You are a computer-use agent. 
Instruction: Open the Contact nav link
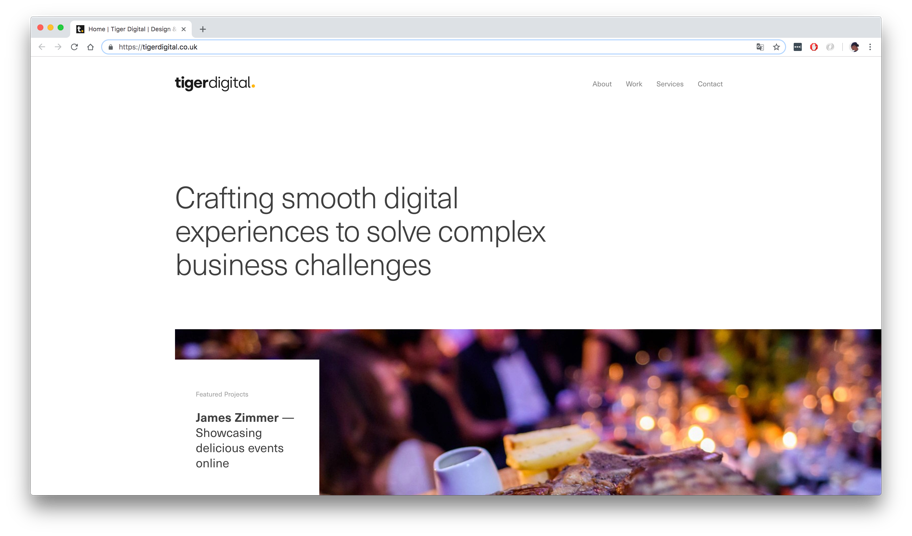point(710,84)
